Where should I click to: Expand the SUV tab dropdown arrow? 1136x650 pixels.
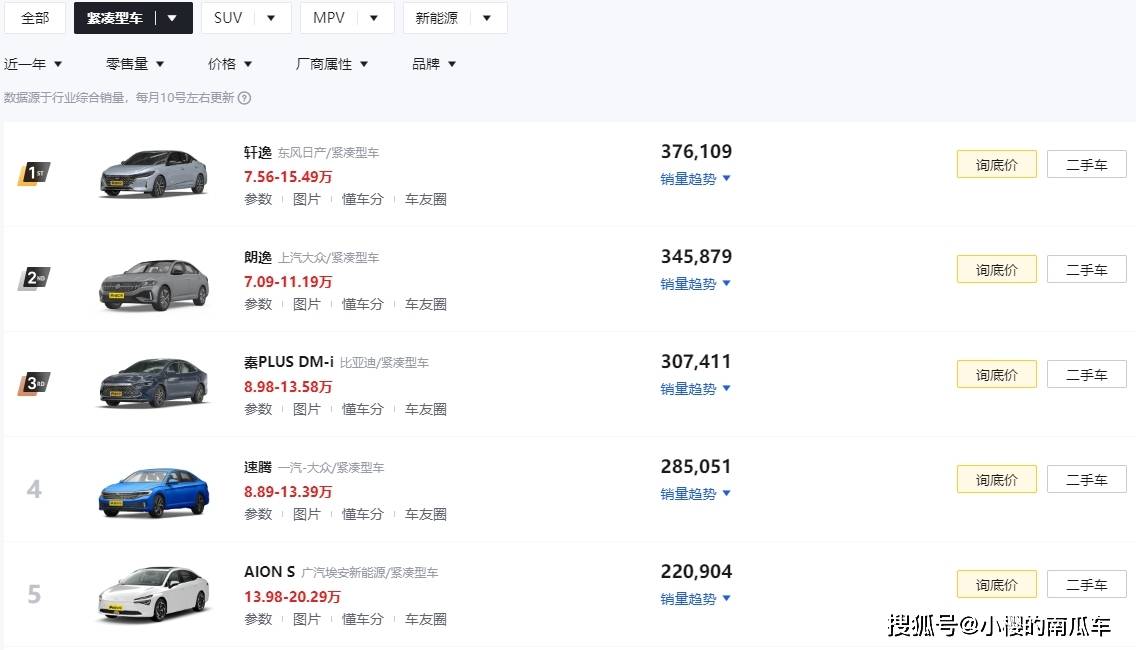point(271,18)
